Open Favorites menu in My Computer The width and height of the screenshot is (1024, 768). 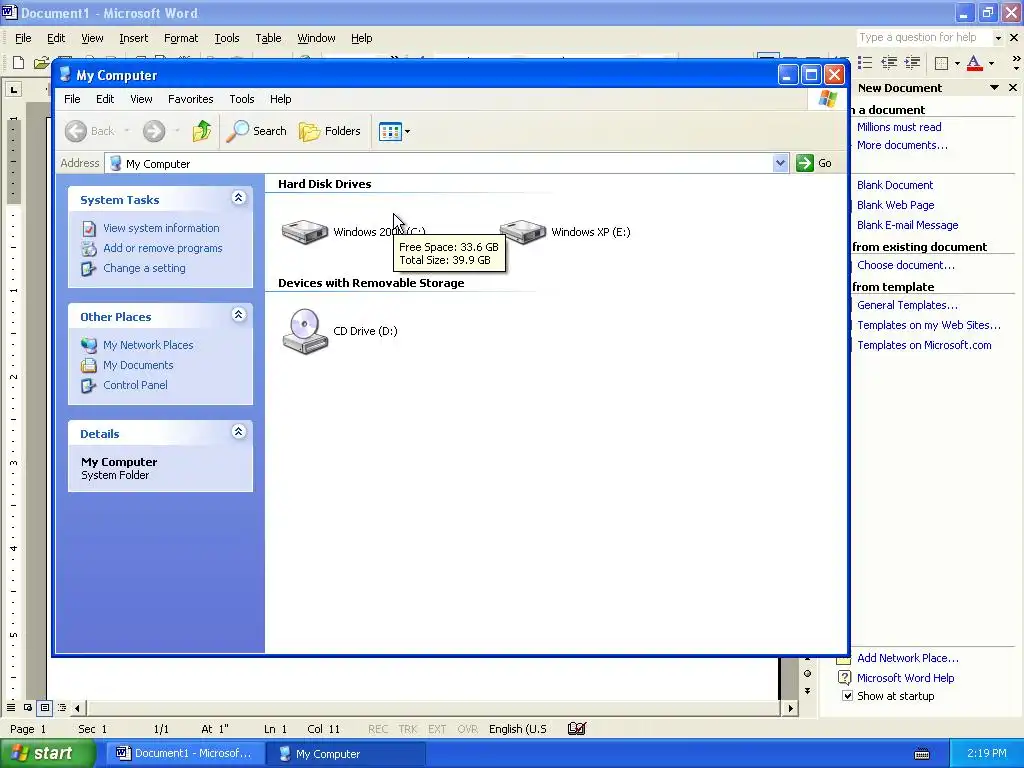(191, 99)
